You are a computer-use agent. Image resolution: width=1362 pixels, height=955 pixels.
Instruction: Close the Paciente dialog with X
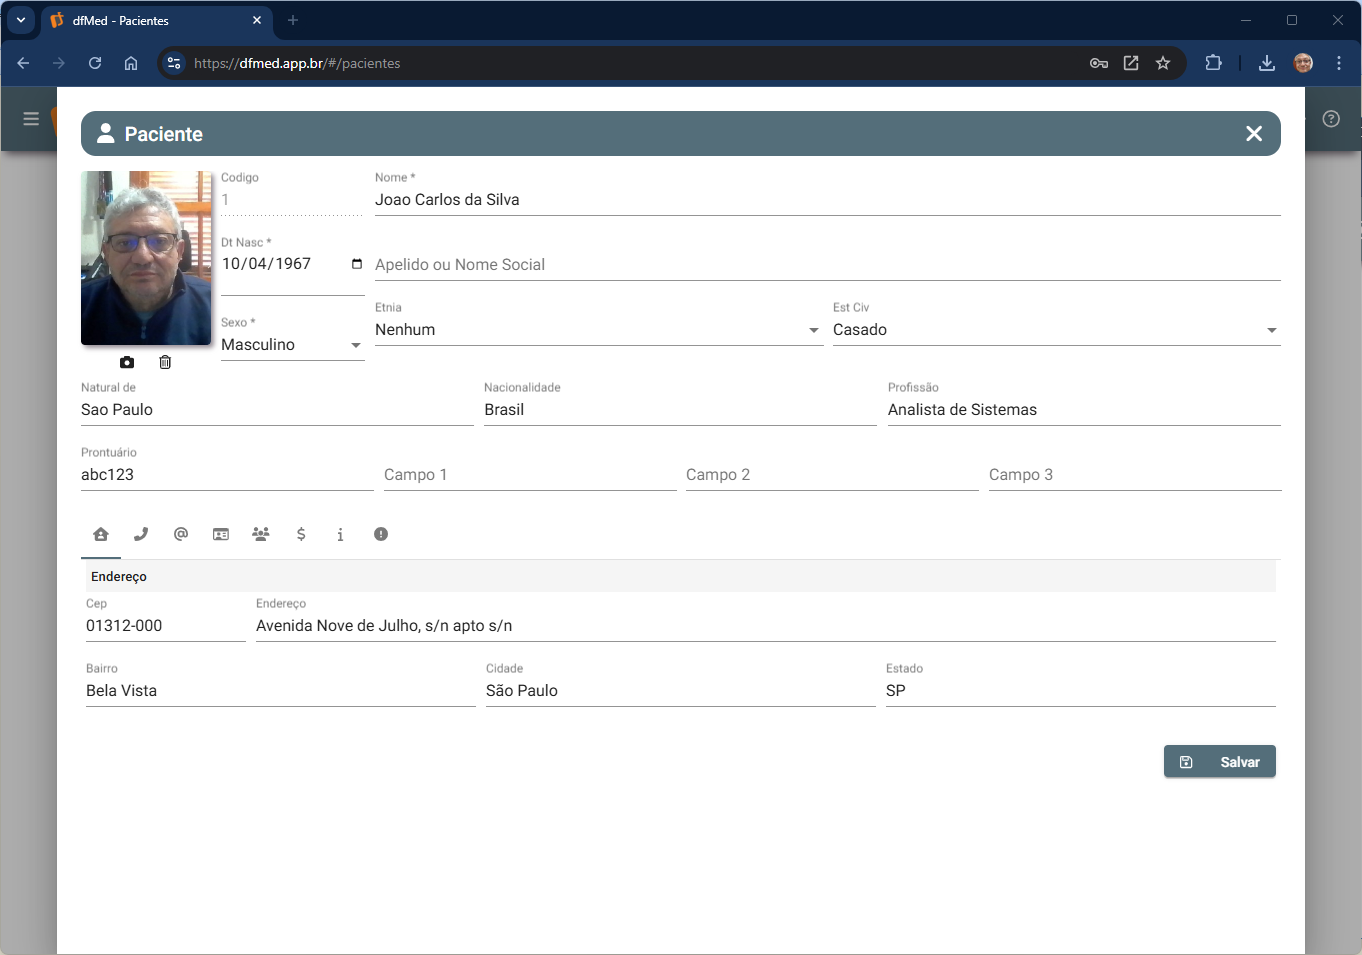[1254, 134]
